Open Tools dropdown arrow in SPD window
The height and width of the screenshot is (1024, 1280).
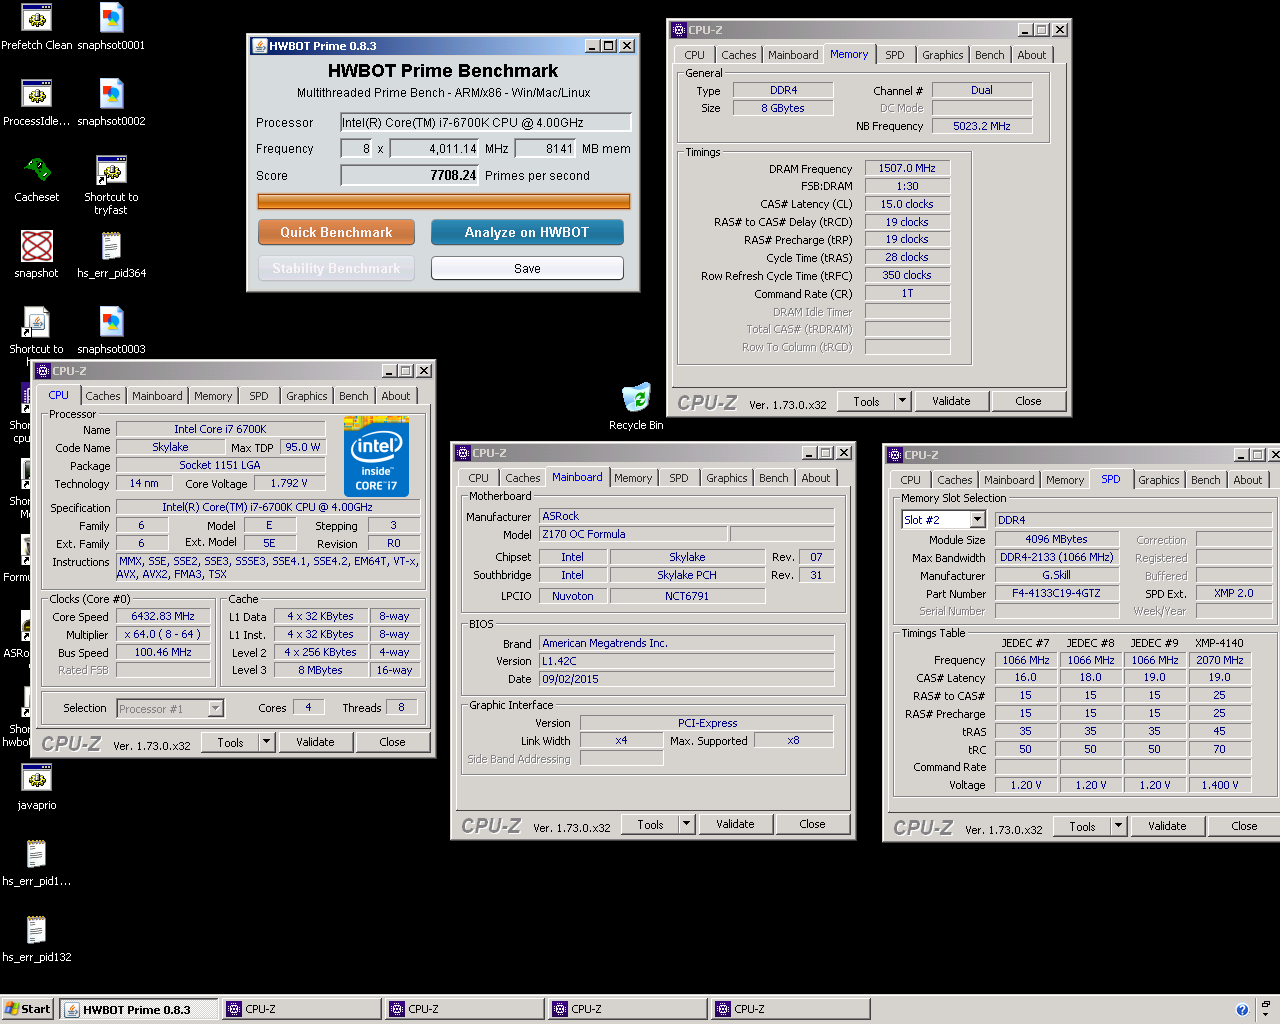pos(1118,826)
